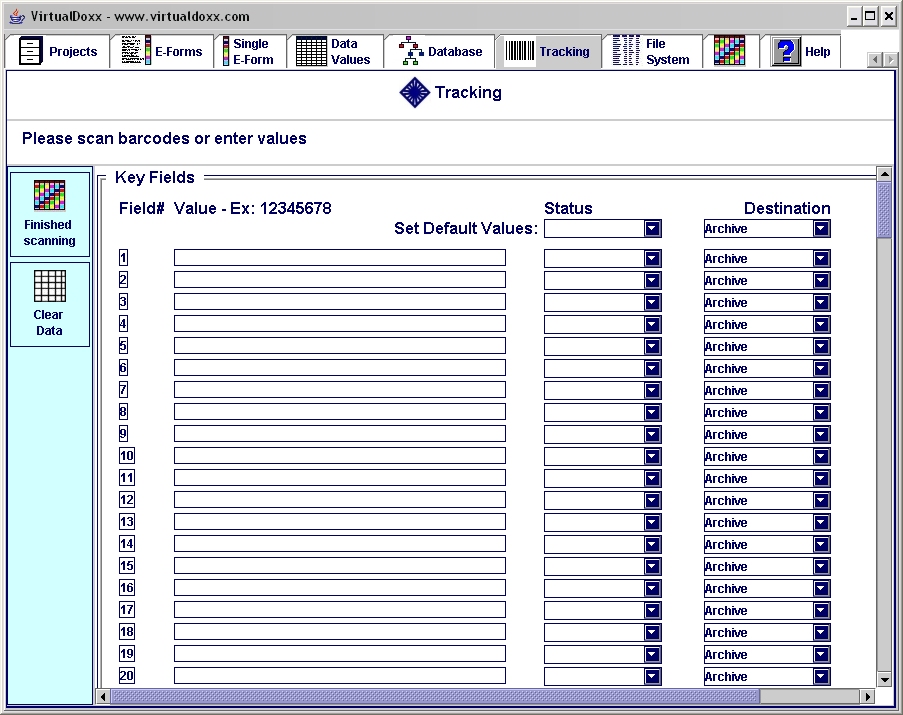903x715 pixels.
Task: Click the horizontal scrollbar left arrow
Action: [103, 697]
